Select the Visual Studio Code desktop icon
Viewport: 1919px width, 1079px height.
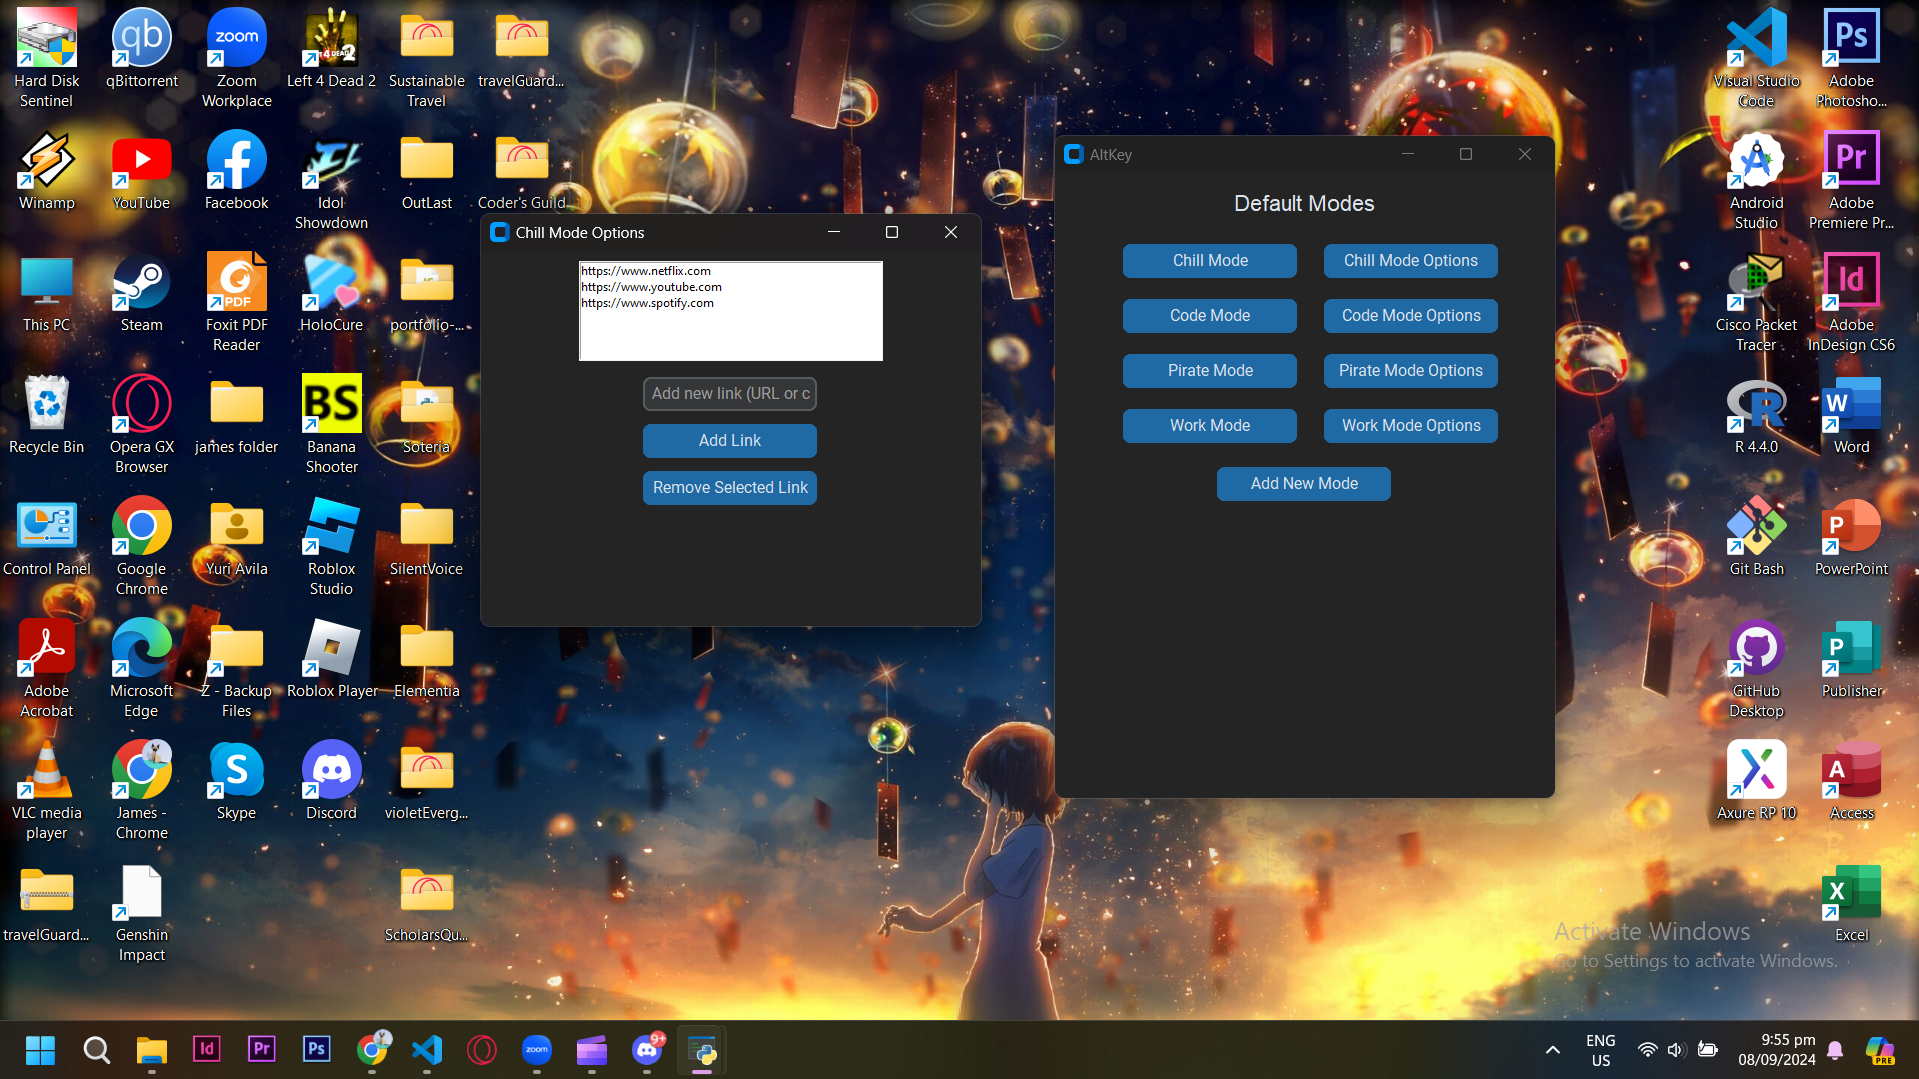[1757, 58]
